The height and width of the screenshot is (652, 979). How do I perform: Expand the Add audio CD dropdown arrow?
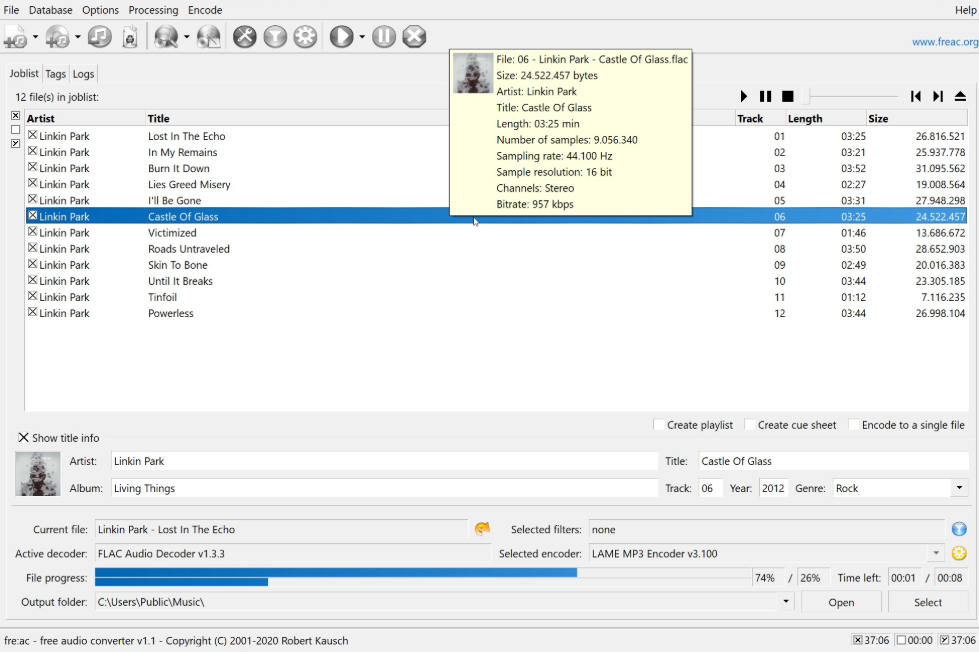click(x=77, y=37)
